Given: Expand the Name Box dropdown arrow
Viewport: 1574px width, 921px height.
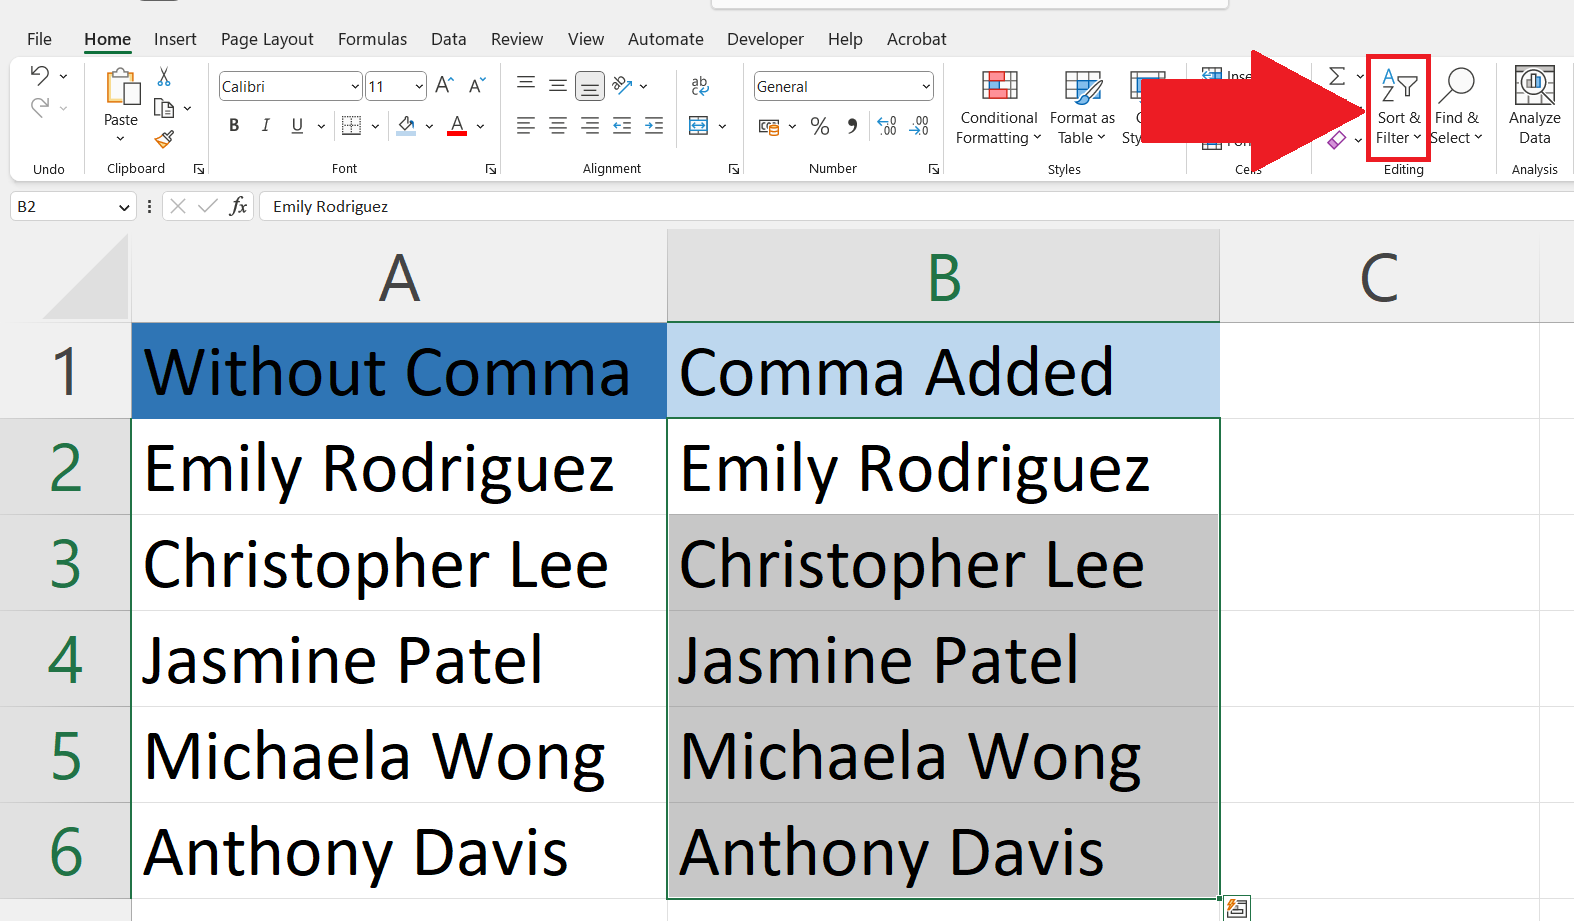Looking at the screenshot, I should pos(124,207).
